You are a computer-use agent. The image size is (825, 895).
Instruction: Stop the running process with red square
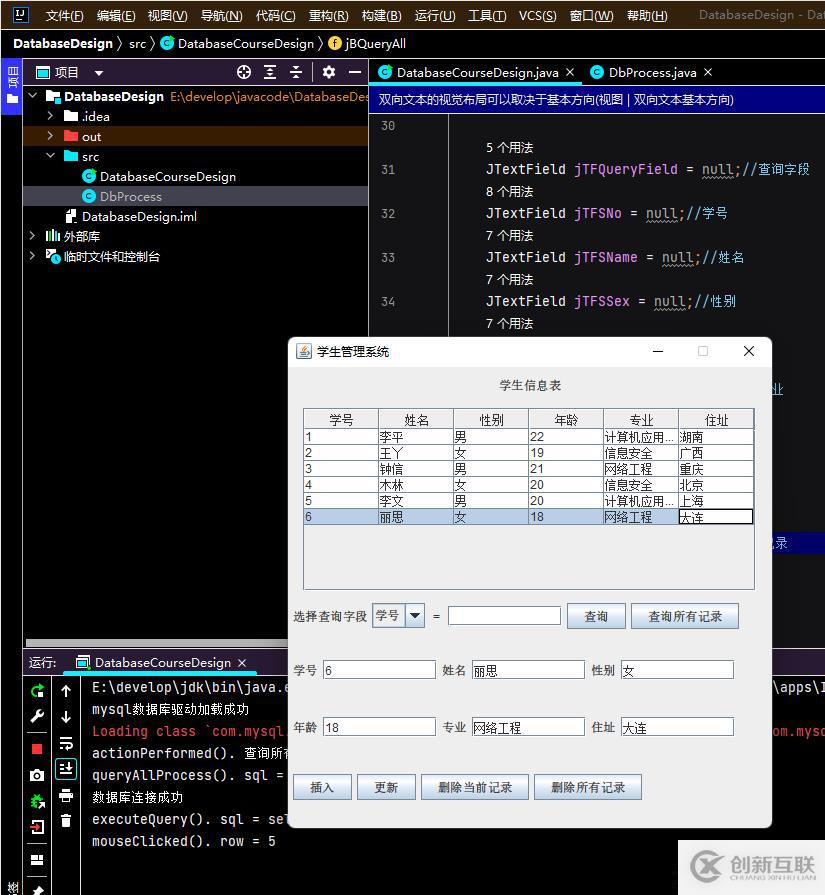point(37,748)
